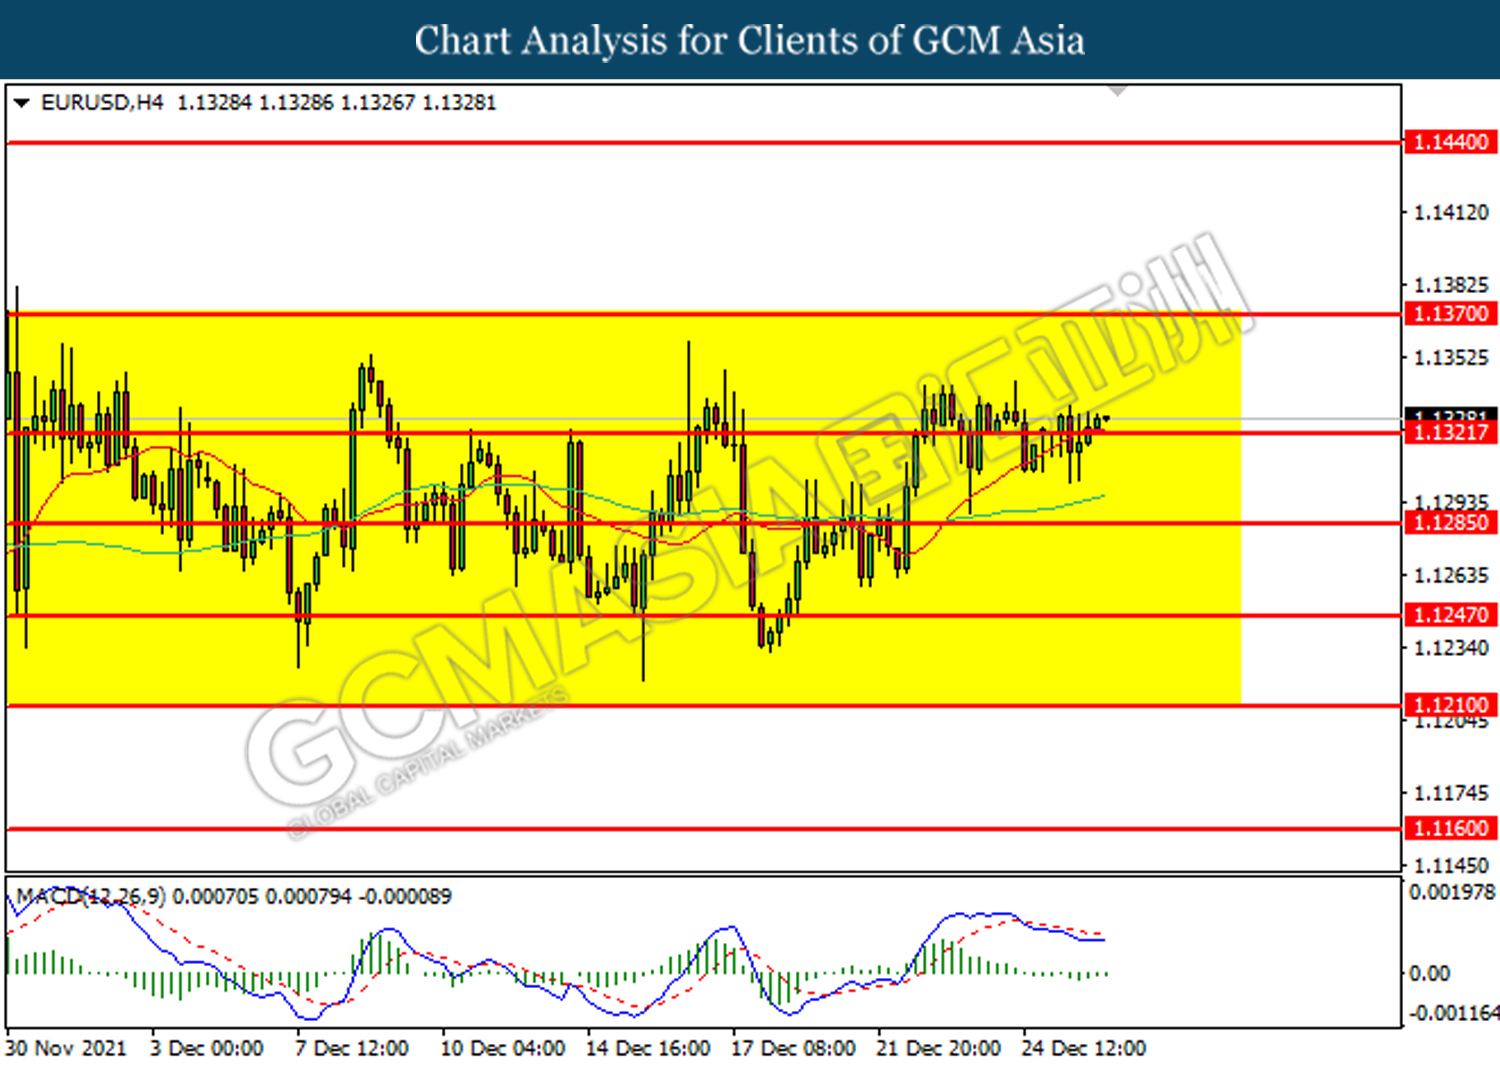The height and width of the screenshot is (1071, 1500).
Task: Click the 1.13525 price axis value
Action: tap(1451, 358)
